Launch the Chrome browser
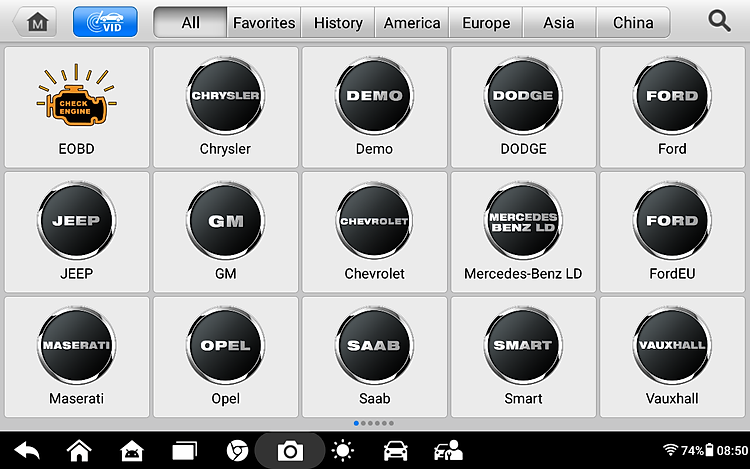The height and width of the screenshot is (469, 750). pos(237,451)
